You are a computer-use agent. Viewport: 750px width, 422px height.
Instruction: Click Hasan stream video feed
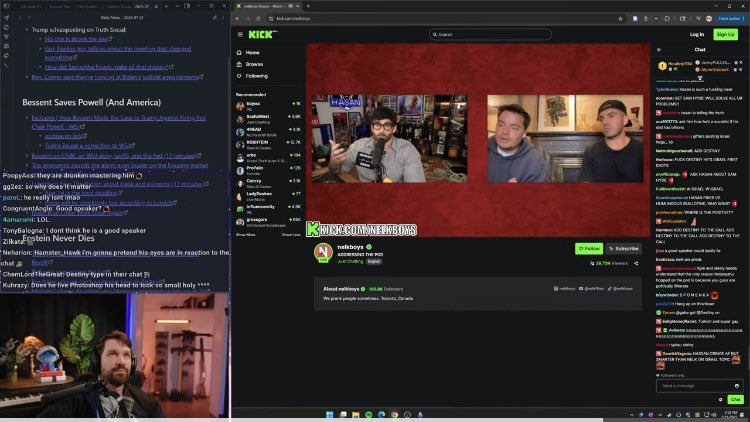389,139
